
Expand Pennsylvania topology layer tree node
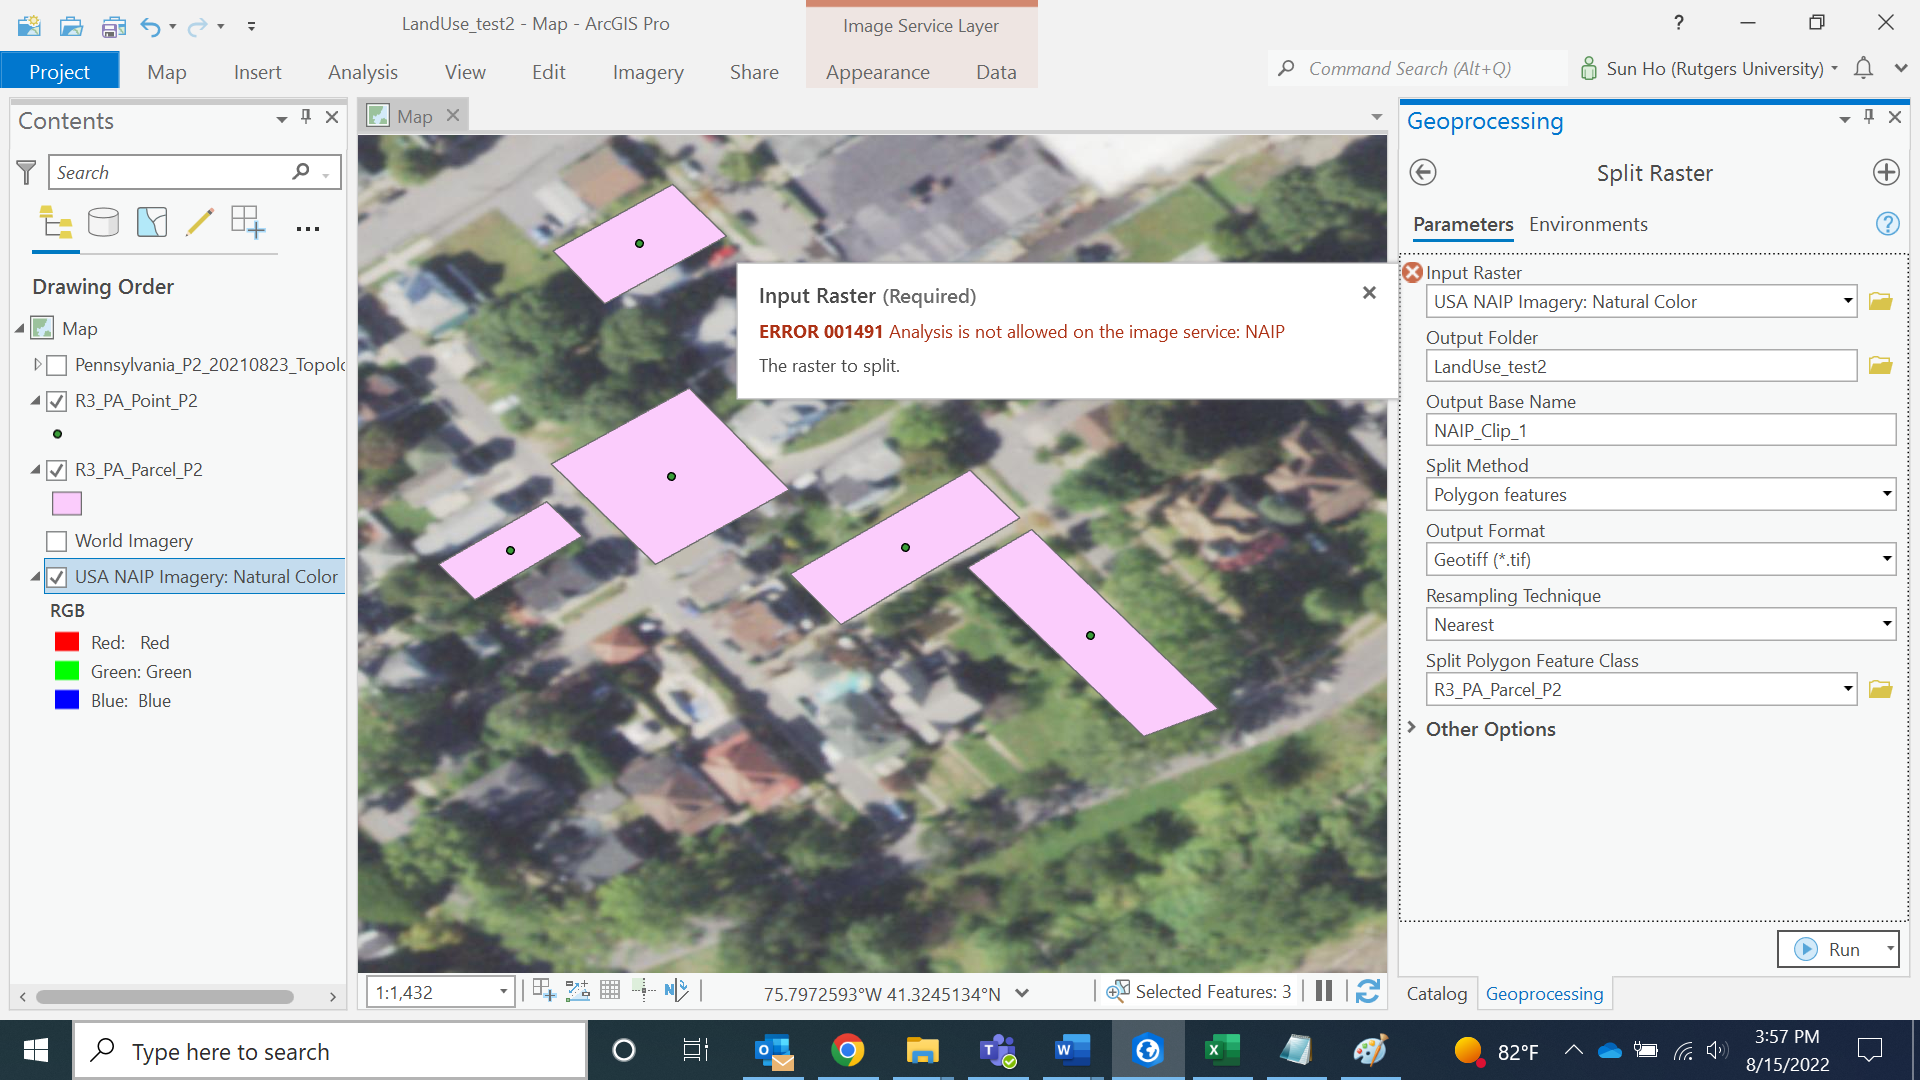(36, 365)
